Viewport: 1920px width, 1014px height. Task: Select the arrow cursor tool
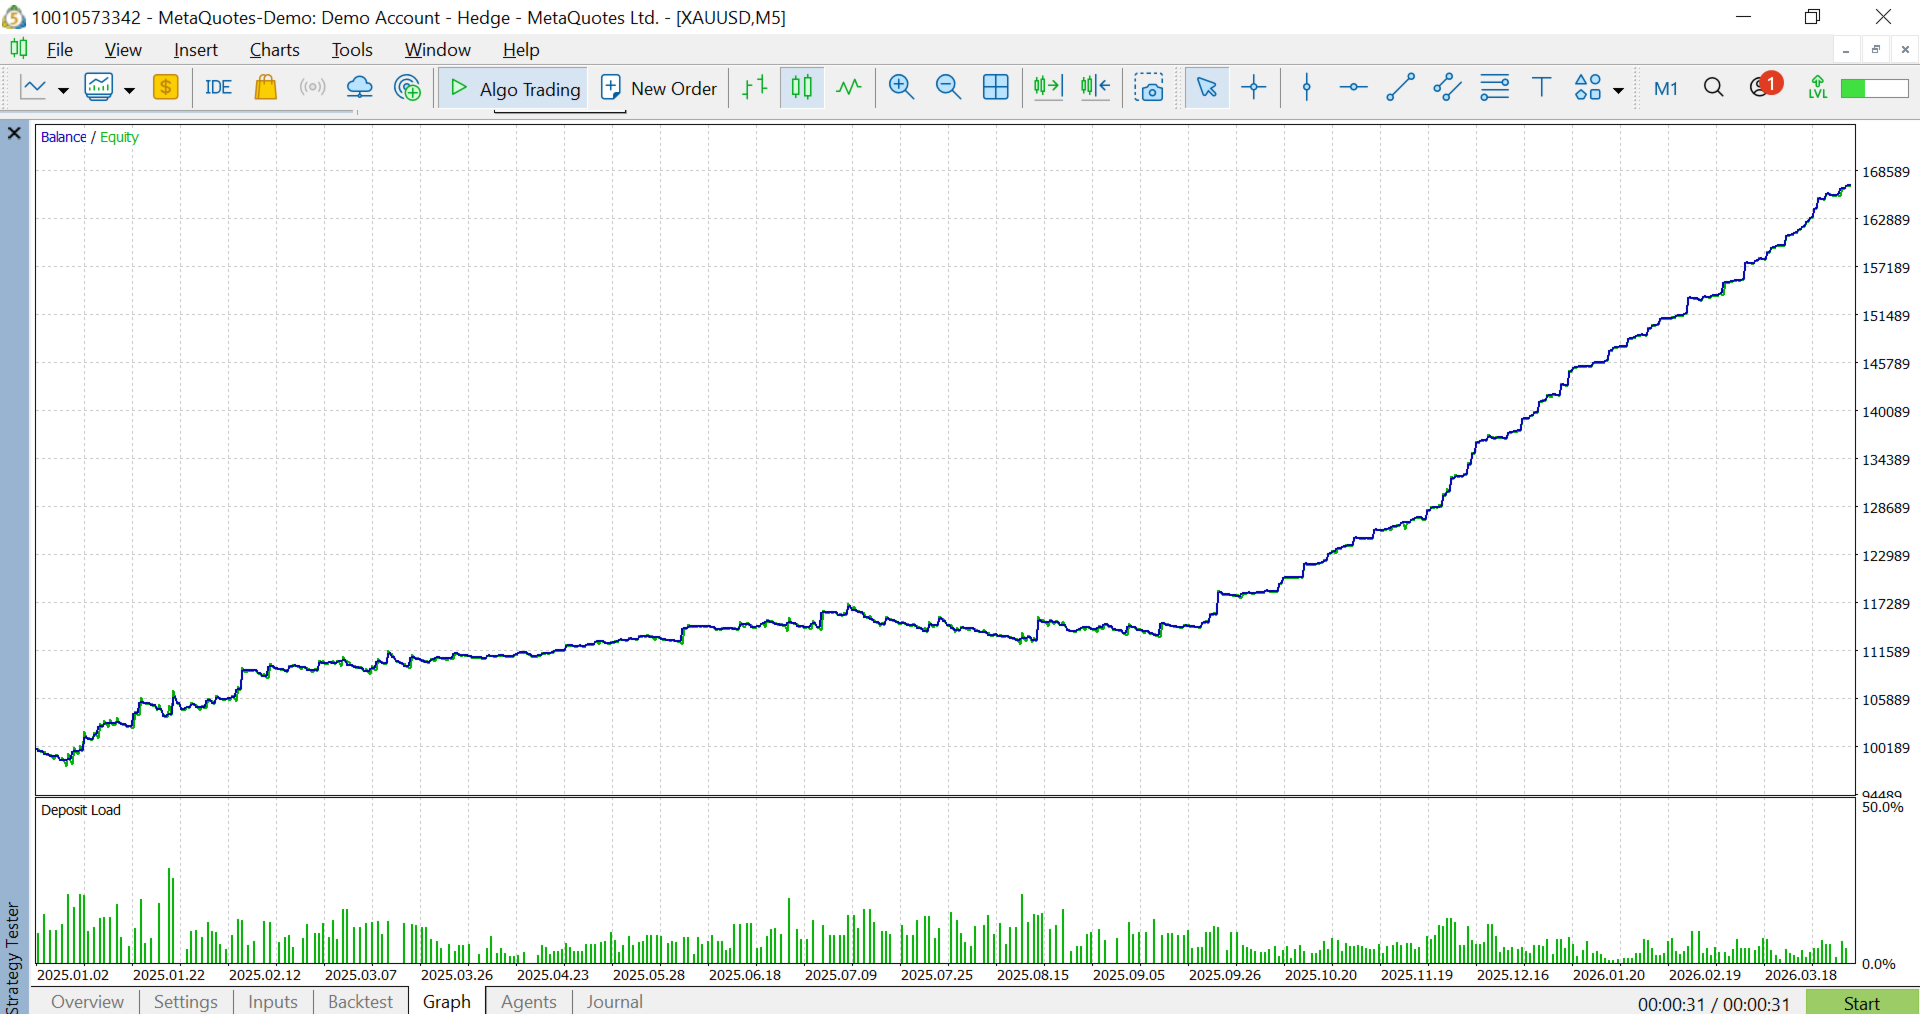tap(1207, 88)
